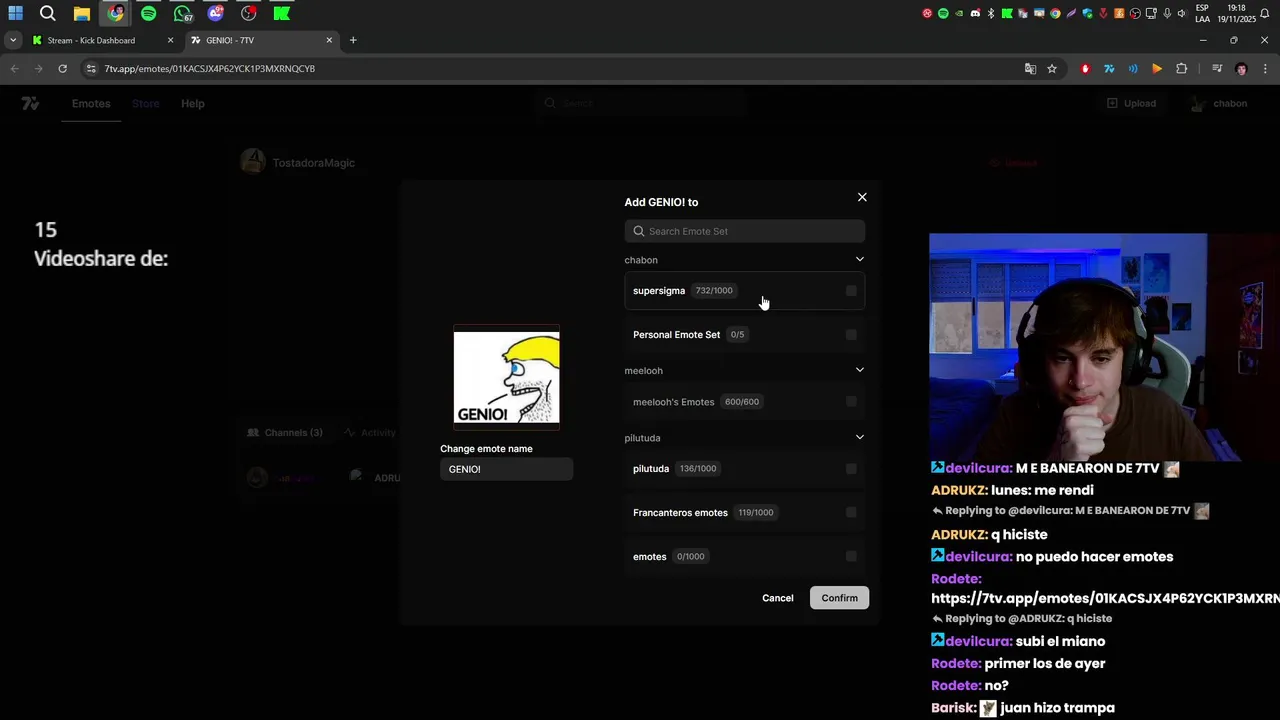Screen dimensions: 1280x720
Task: Tick the meelooh's Emotes checkbox
Action: 851,402
